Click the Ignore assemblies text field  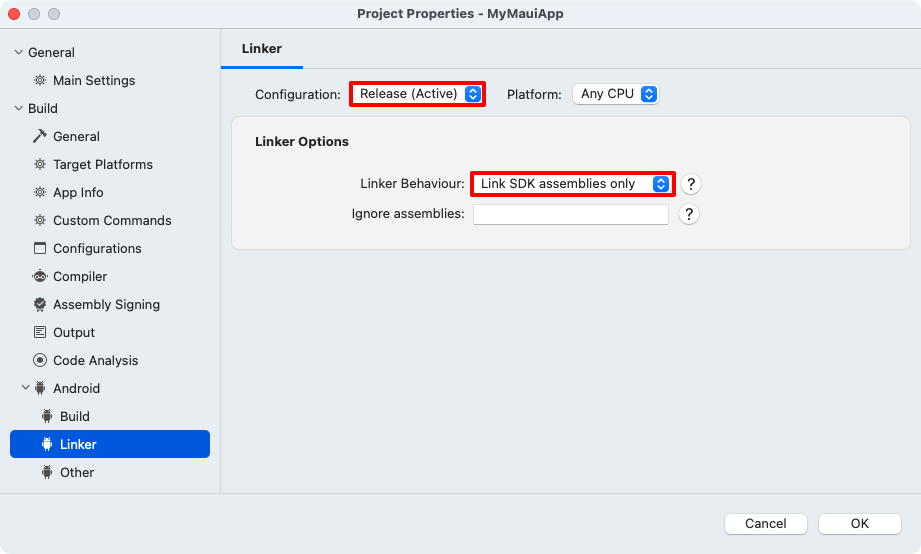[571, 214]
